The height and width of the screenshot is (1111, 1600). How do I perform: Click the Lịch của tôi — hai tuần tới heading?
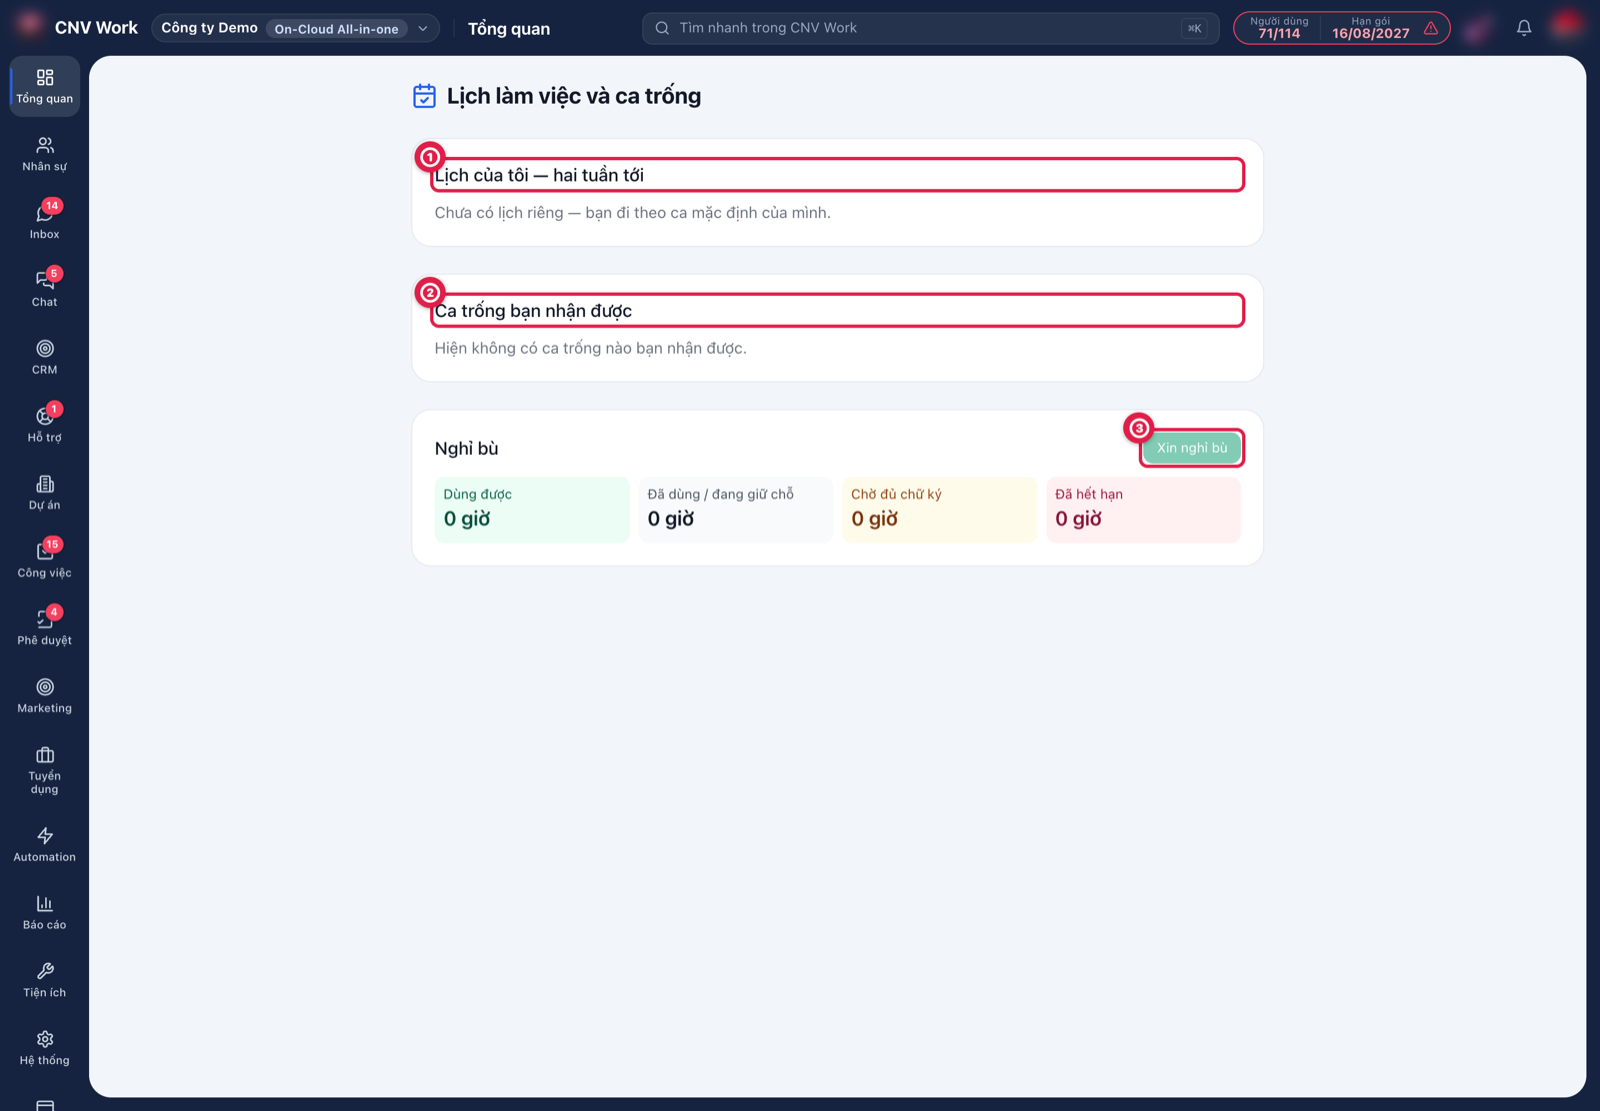(539, 175)
